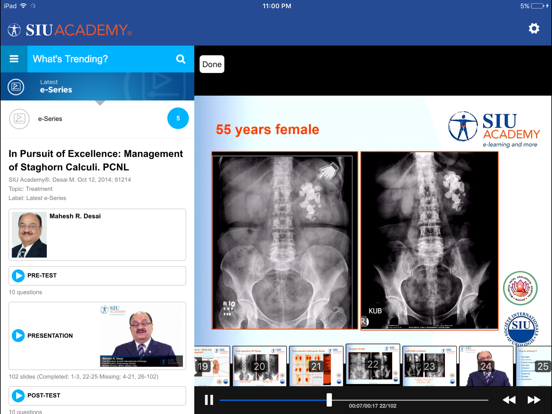552x414 pixels.
Task: Tap the 'Topic: Treatment' text
Action: 30,189
